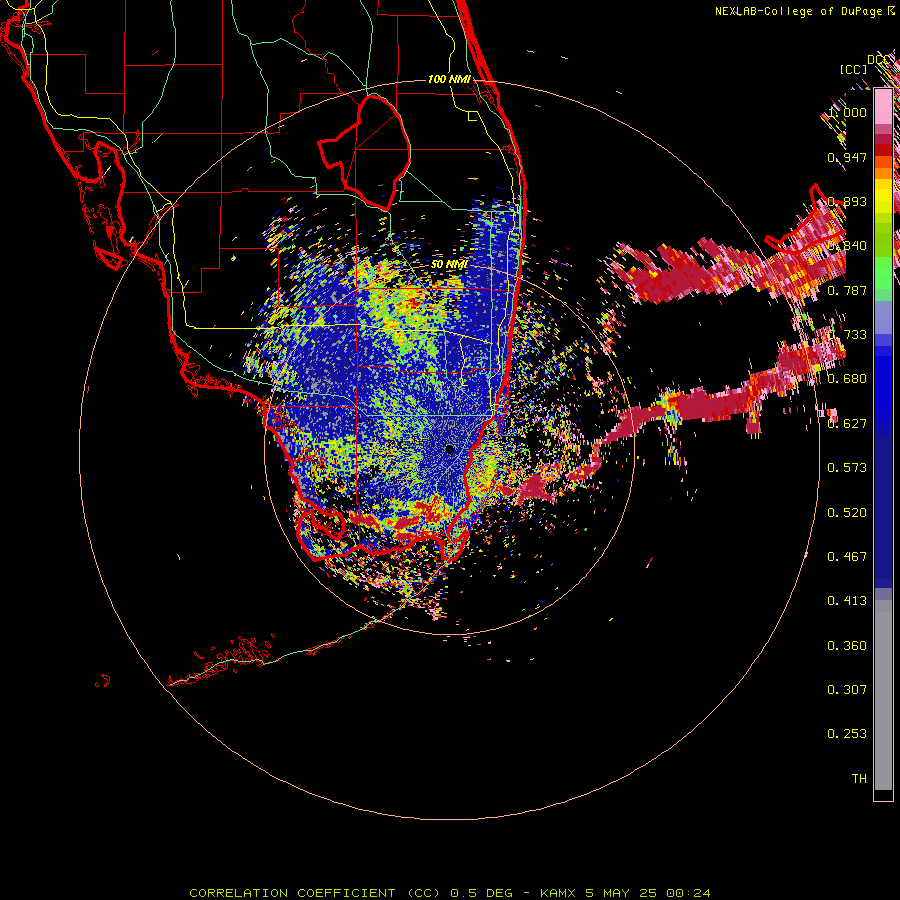Click the light pink top segment of the color bar

[x=883, y=106]
